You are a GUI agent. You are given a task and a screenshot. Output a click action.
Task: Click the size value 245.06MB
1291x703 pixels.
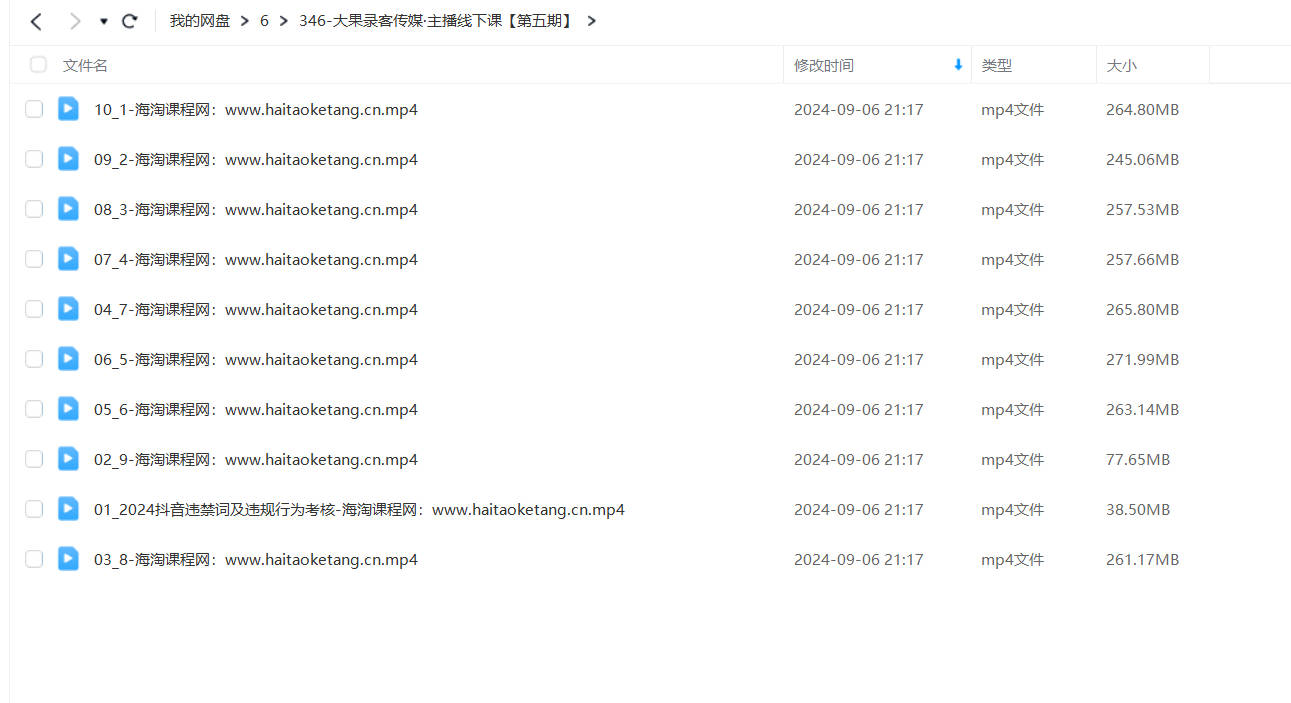pyautogui.click(x=1142, y=160)
